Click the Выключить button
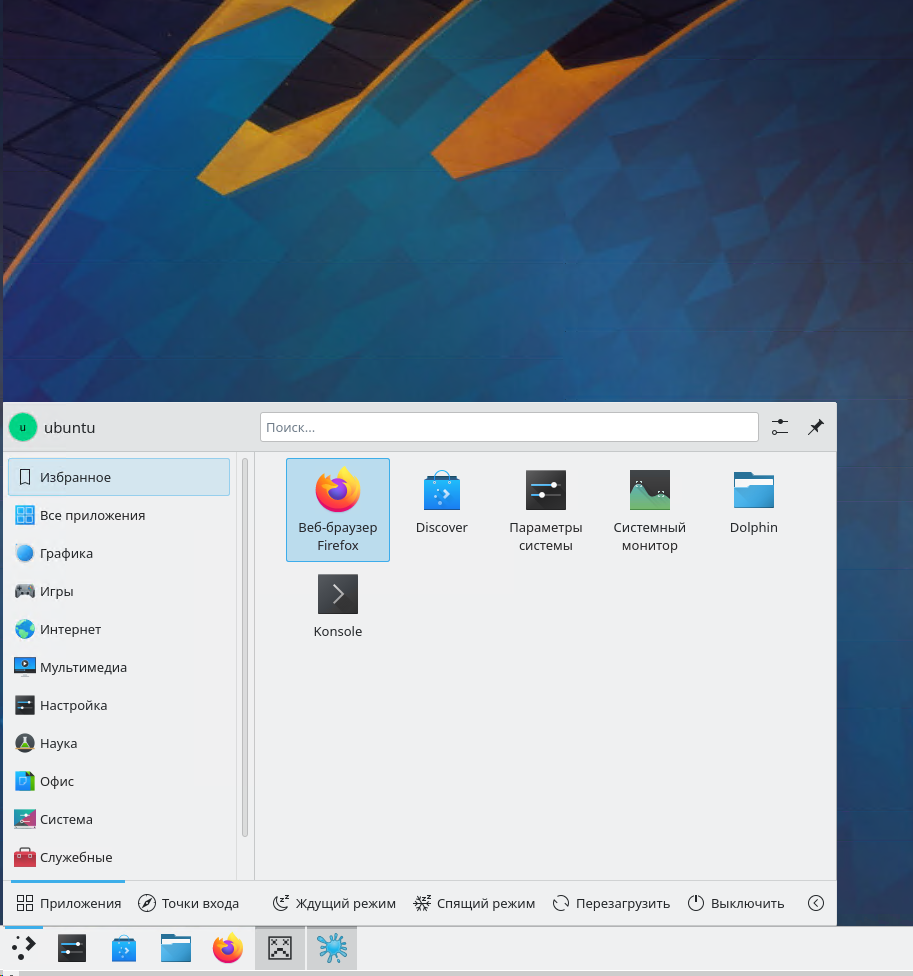The width and height of the screenshot is (913, 976). click(736, 902)
